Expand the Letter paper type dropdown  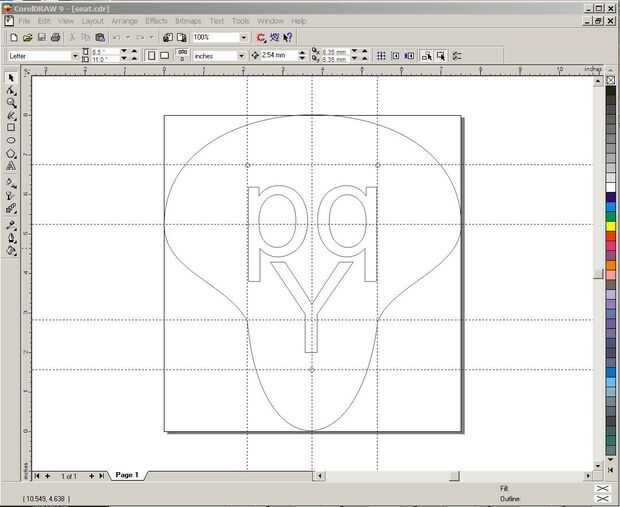[75, 56]
